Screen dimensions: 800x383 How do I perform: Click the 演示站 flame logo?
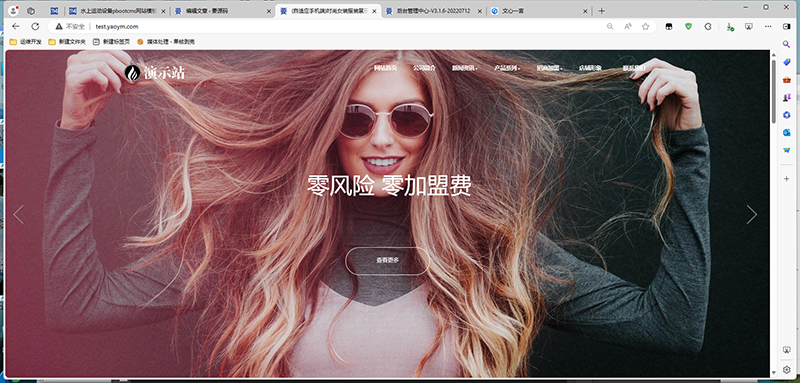pos(155,73)
